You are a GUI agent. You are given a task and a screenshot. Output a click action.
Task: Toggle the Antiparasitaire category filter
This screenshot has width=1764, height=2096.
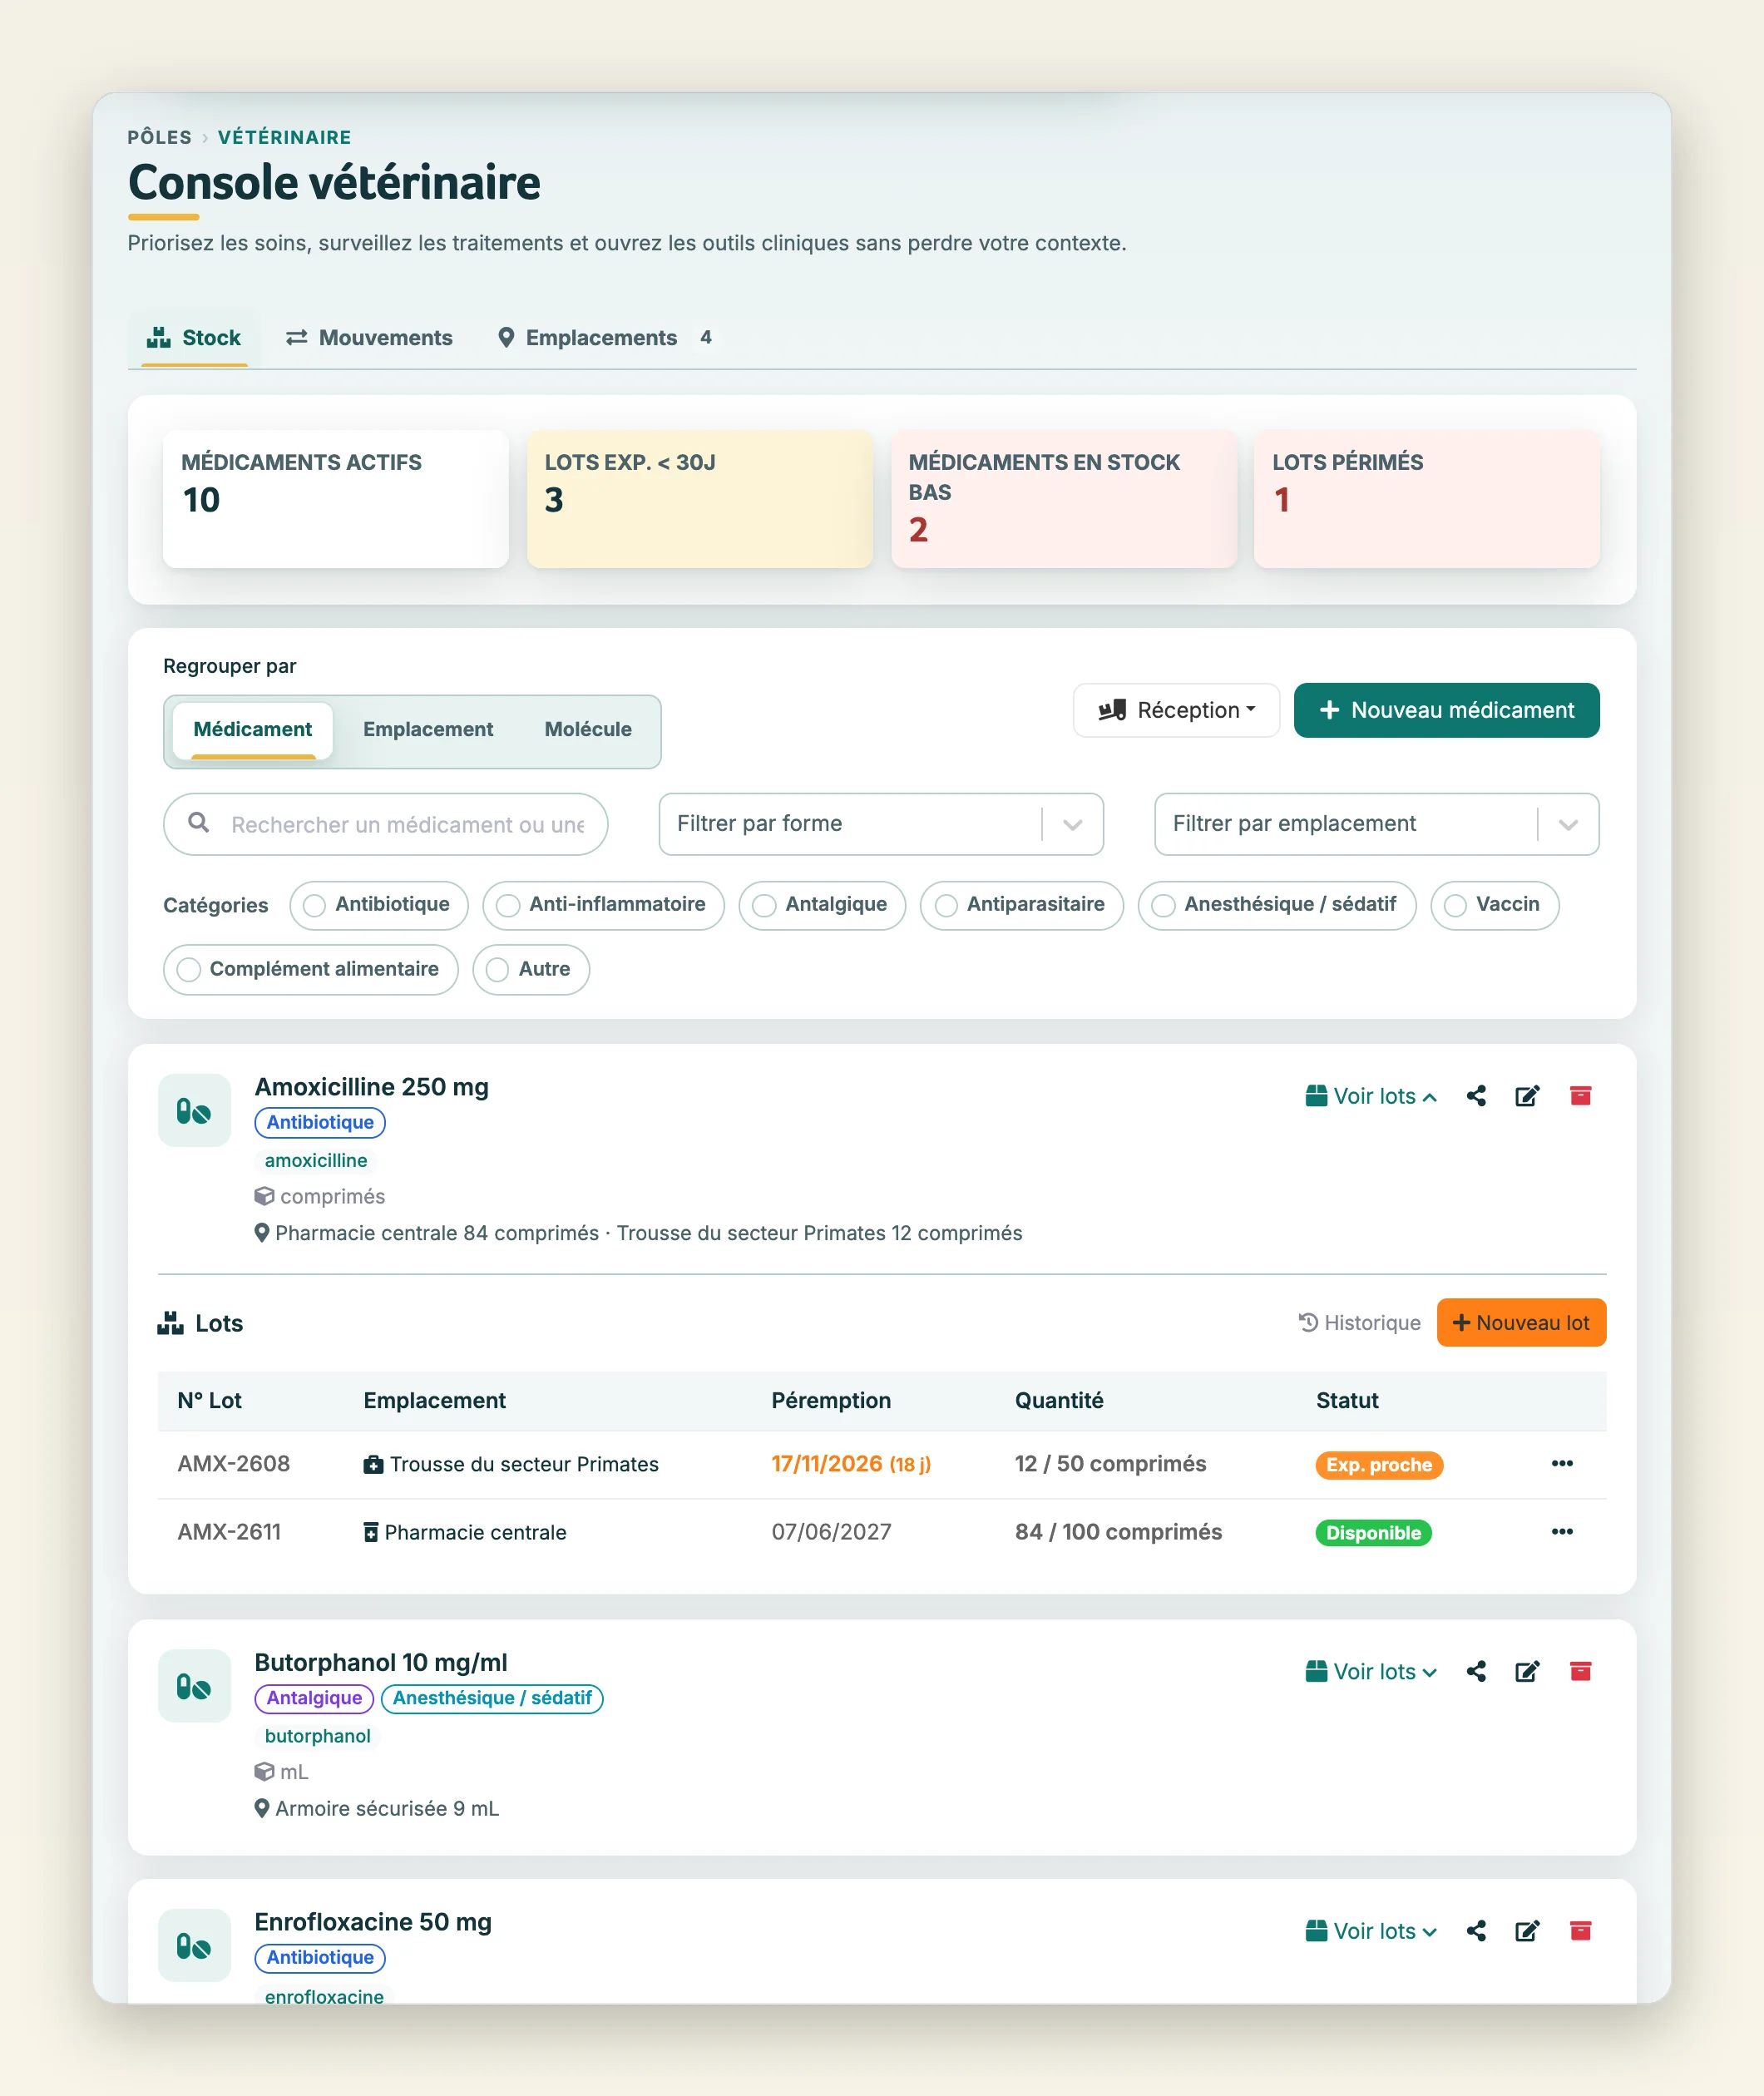coord(1022,905)
